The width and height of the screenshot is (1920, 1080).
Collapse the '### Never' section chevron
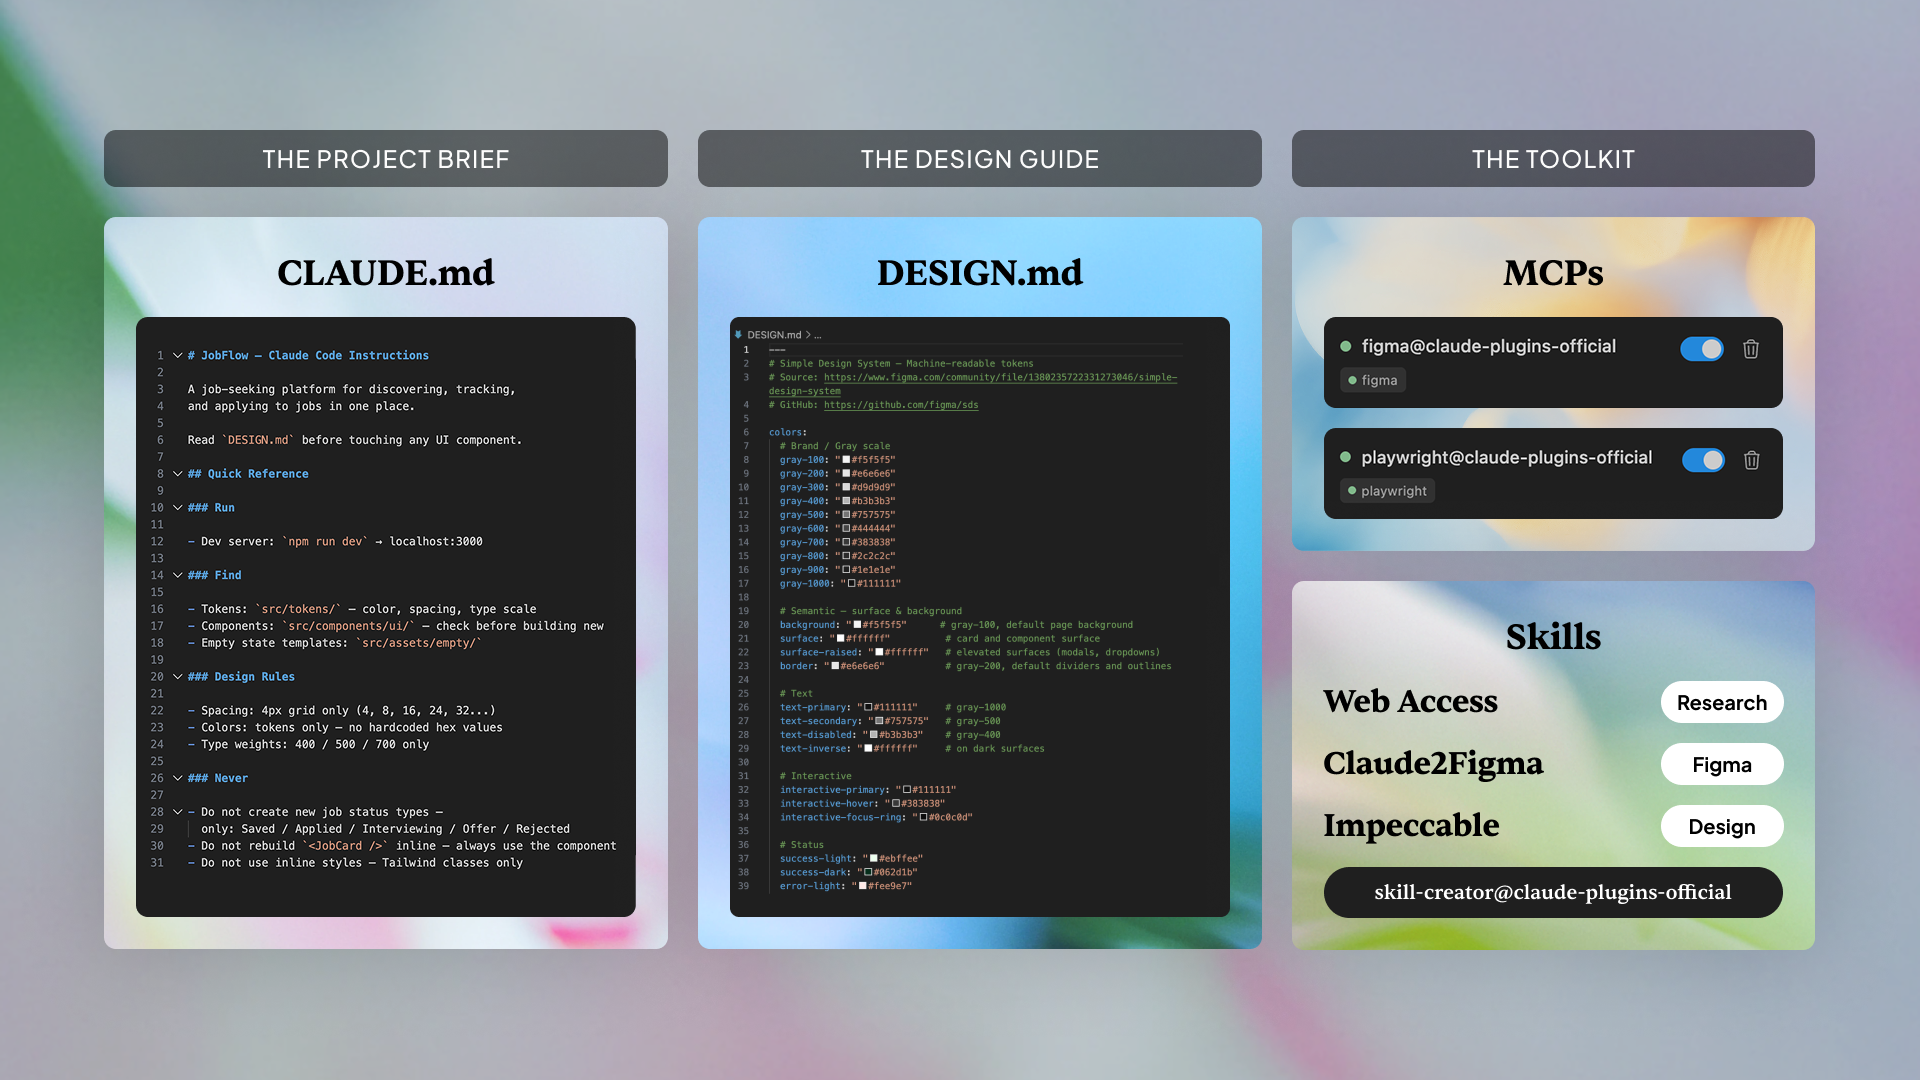pyautogui.click(x=178, y=778)
